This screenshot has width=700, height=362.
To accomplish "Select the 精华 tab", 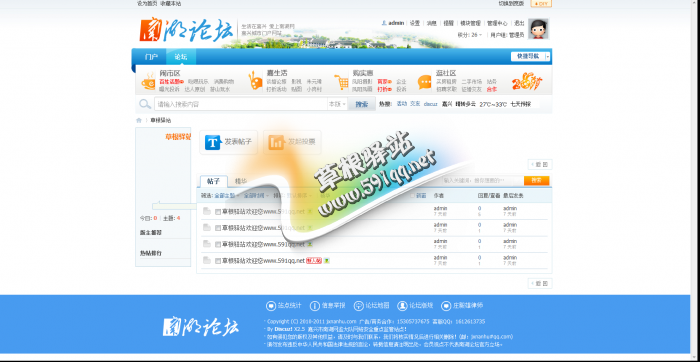I will 241,181.
